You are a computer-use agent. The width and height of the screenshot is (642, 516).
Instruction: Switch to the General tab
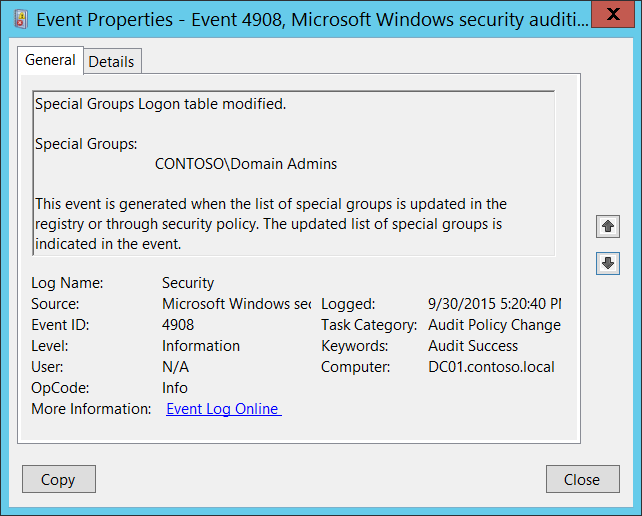coord(50,60)
